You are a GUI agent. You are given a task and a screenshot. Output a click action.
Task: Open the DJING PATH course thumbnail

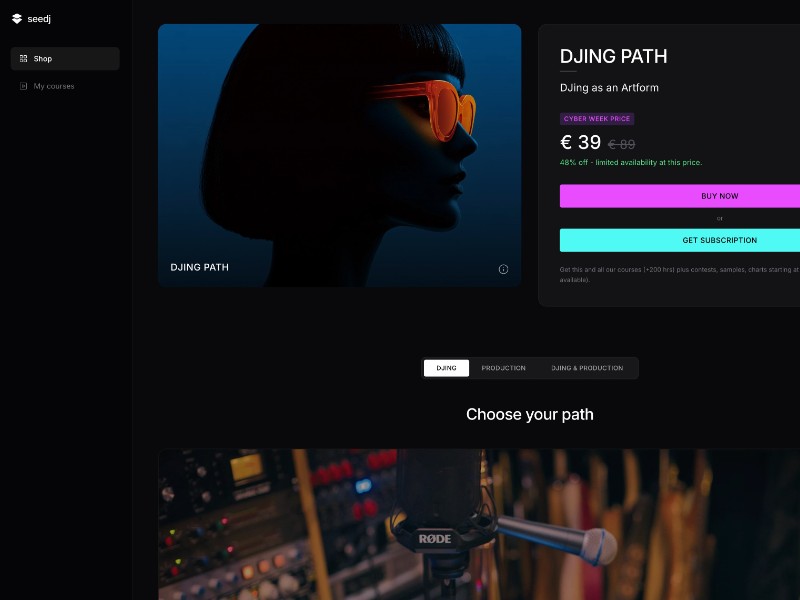339,156
